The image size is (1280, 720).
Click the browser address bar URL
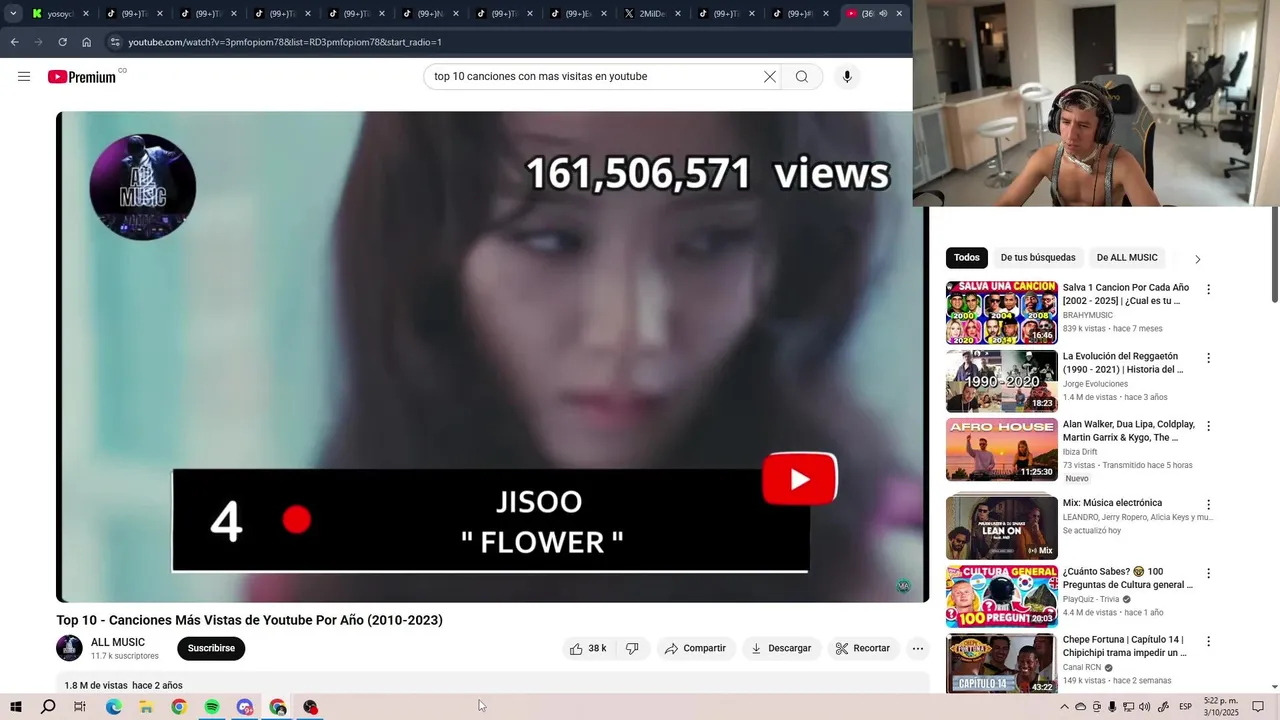click(x=285, y=42)
